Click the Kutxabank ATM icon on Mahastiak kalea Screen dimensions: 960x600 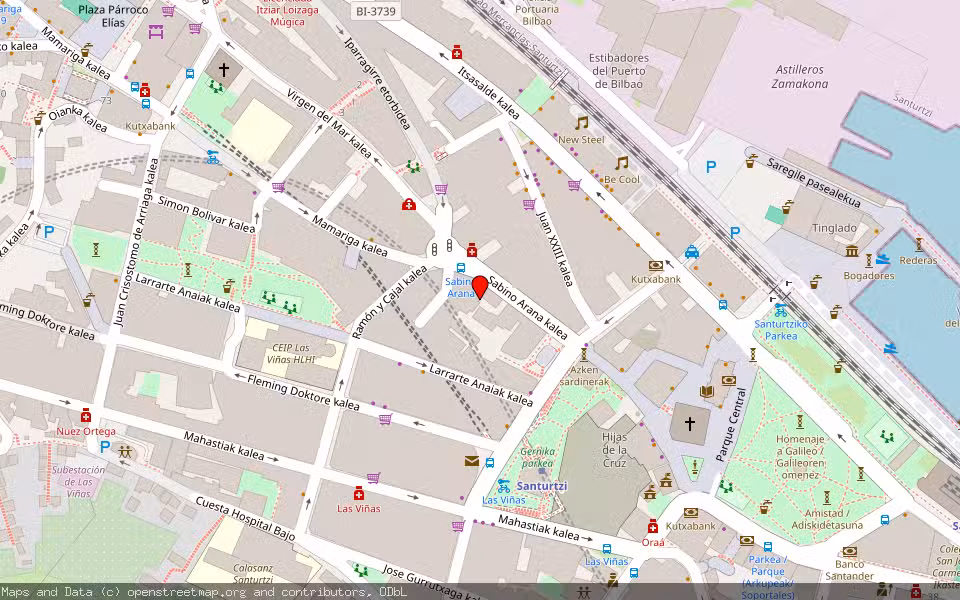(x=691, y=513)
